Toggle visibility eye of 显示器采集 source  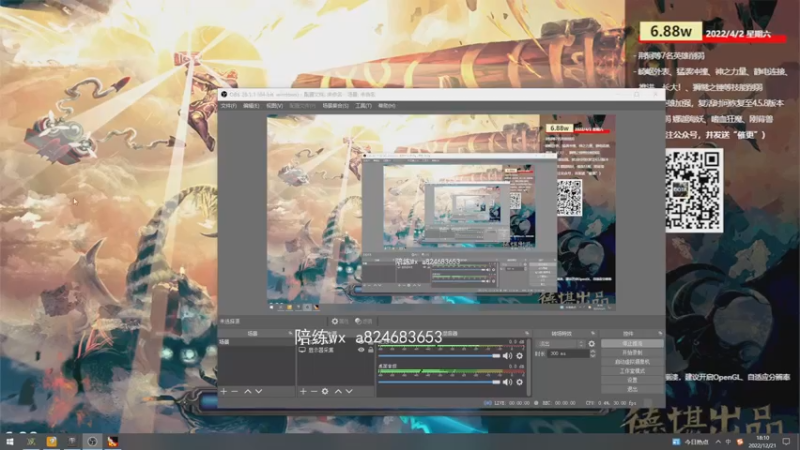(x=361, y=350)
